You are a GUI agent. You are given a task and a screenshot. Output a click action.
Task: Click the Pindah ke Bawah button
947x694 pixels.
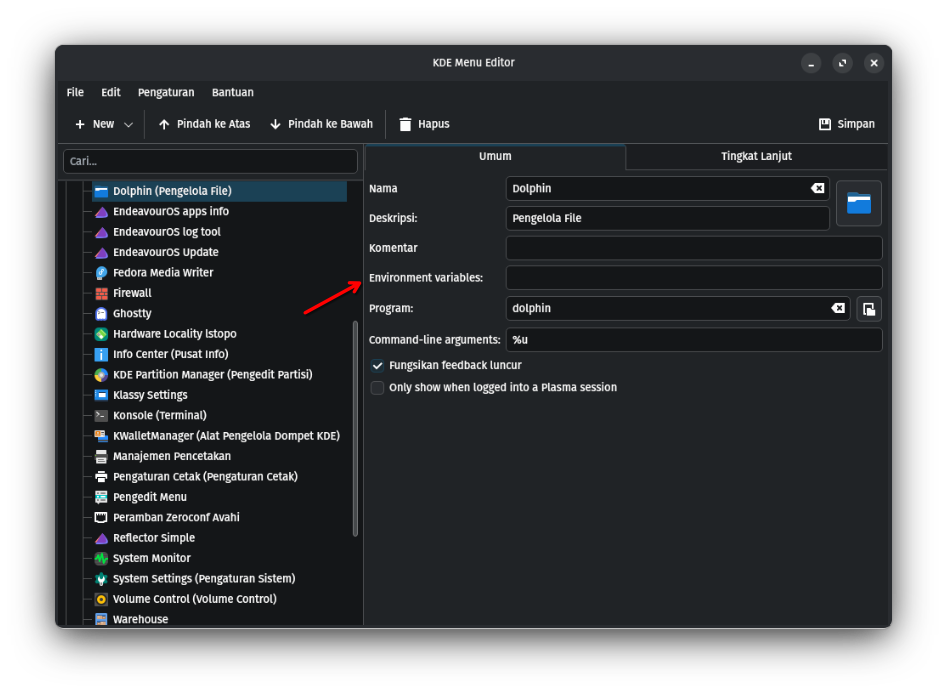tap(321, 124)
